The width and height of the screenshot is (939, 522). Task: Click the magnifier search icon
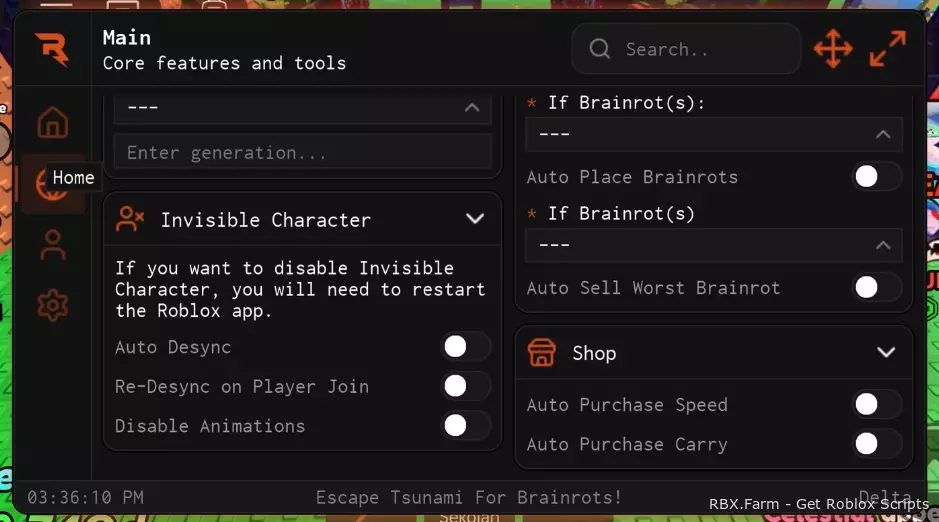(x=599, y=49)
